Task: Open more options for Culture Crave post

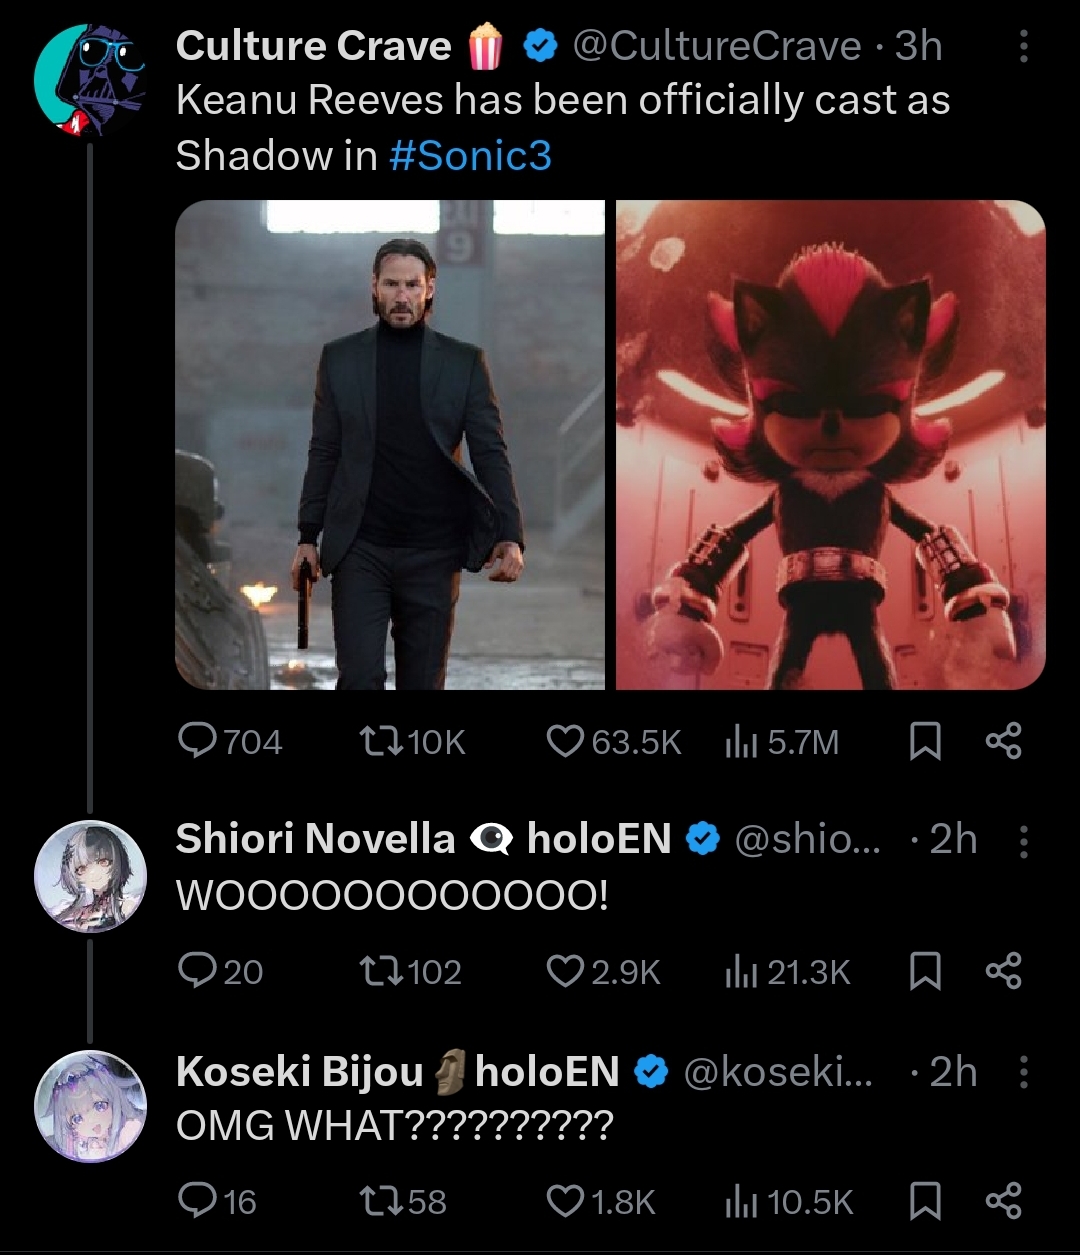Action: click(x=1022, y=47)
